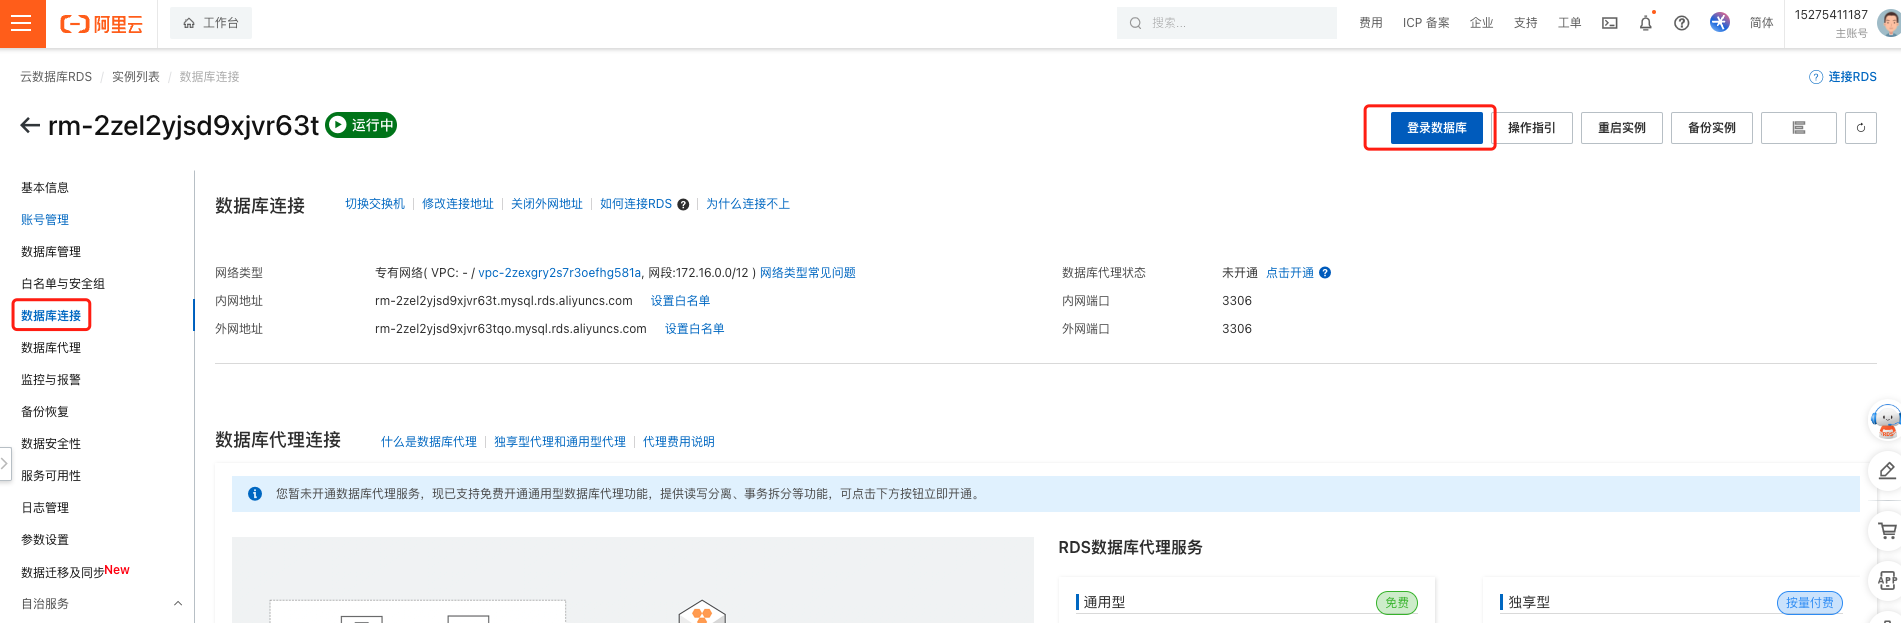Viewport: 1901px width, 623px height.
Task: Collapse the sidebar with left-edge arrow
Action: tap(5, 464)
